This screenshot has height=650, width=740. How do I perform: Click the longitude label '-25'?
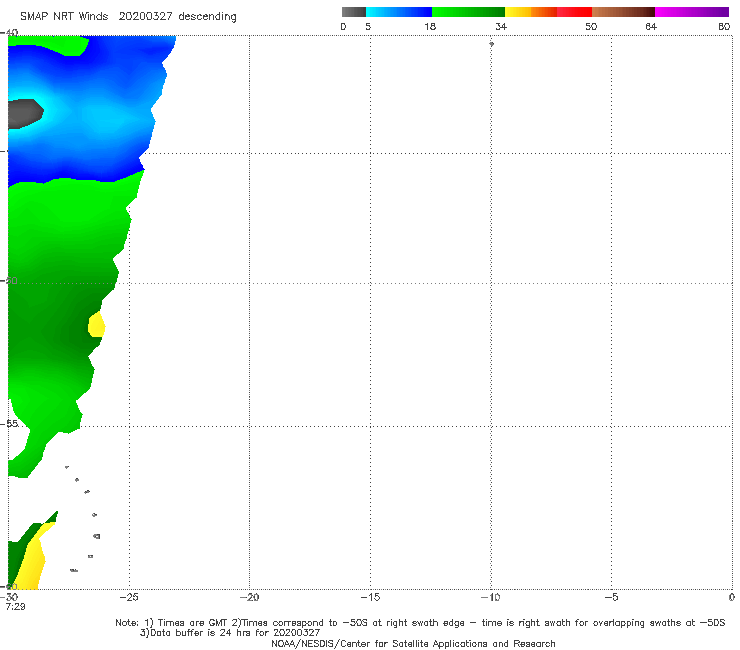pyautogui.click(x=129, y=597)
